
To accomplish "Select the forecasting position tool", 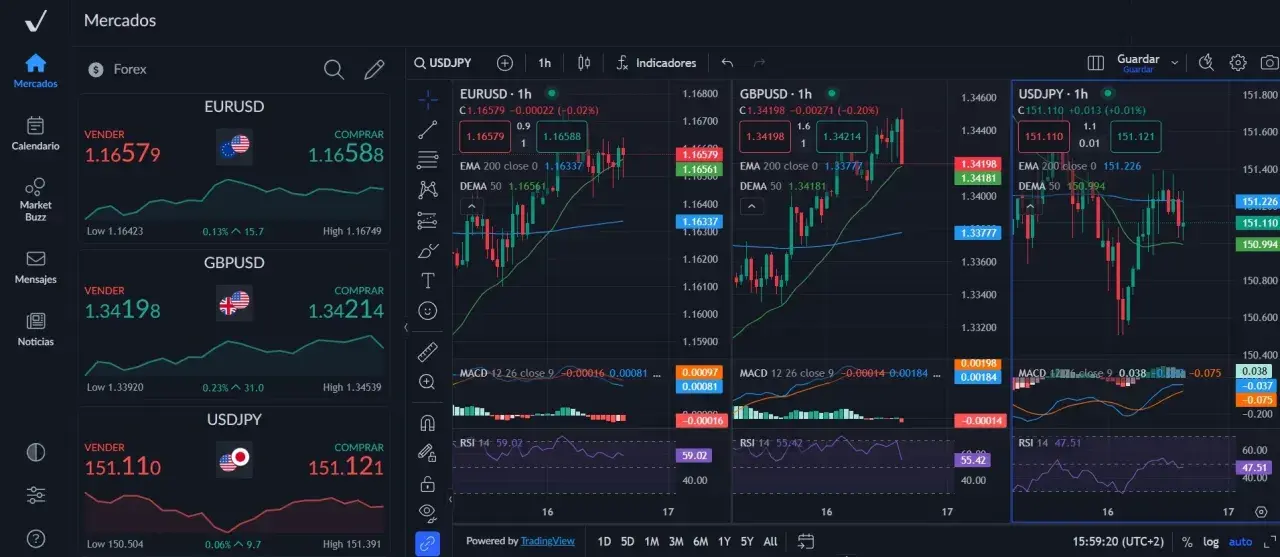I will (x=428, y=220).
